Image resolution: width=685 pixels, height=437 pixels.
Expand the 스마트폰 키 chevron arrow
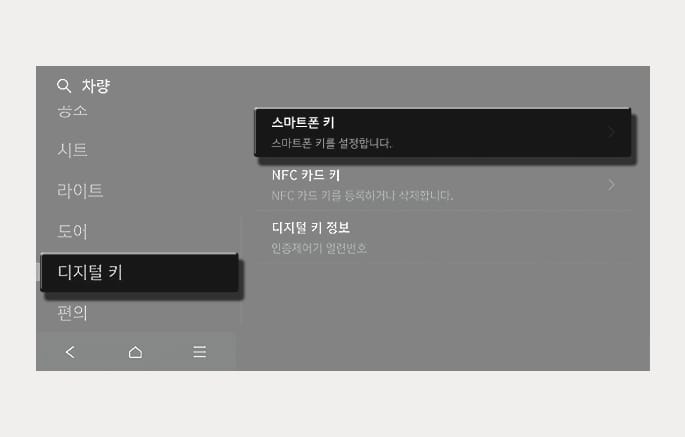pos(612,132)
